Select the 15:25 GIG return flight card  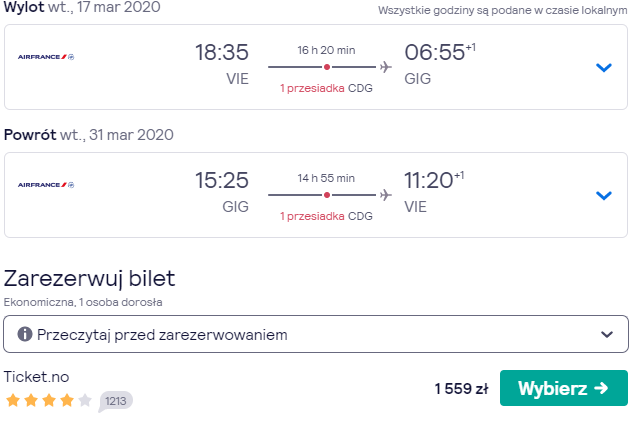coord(316,195)
